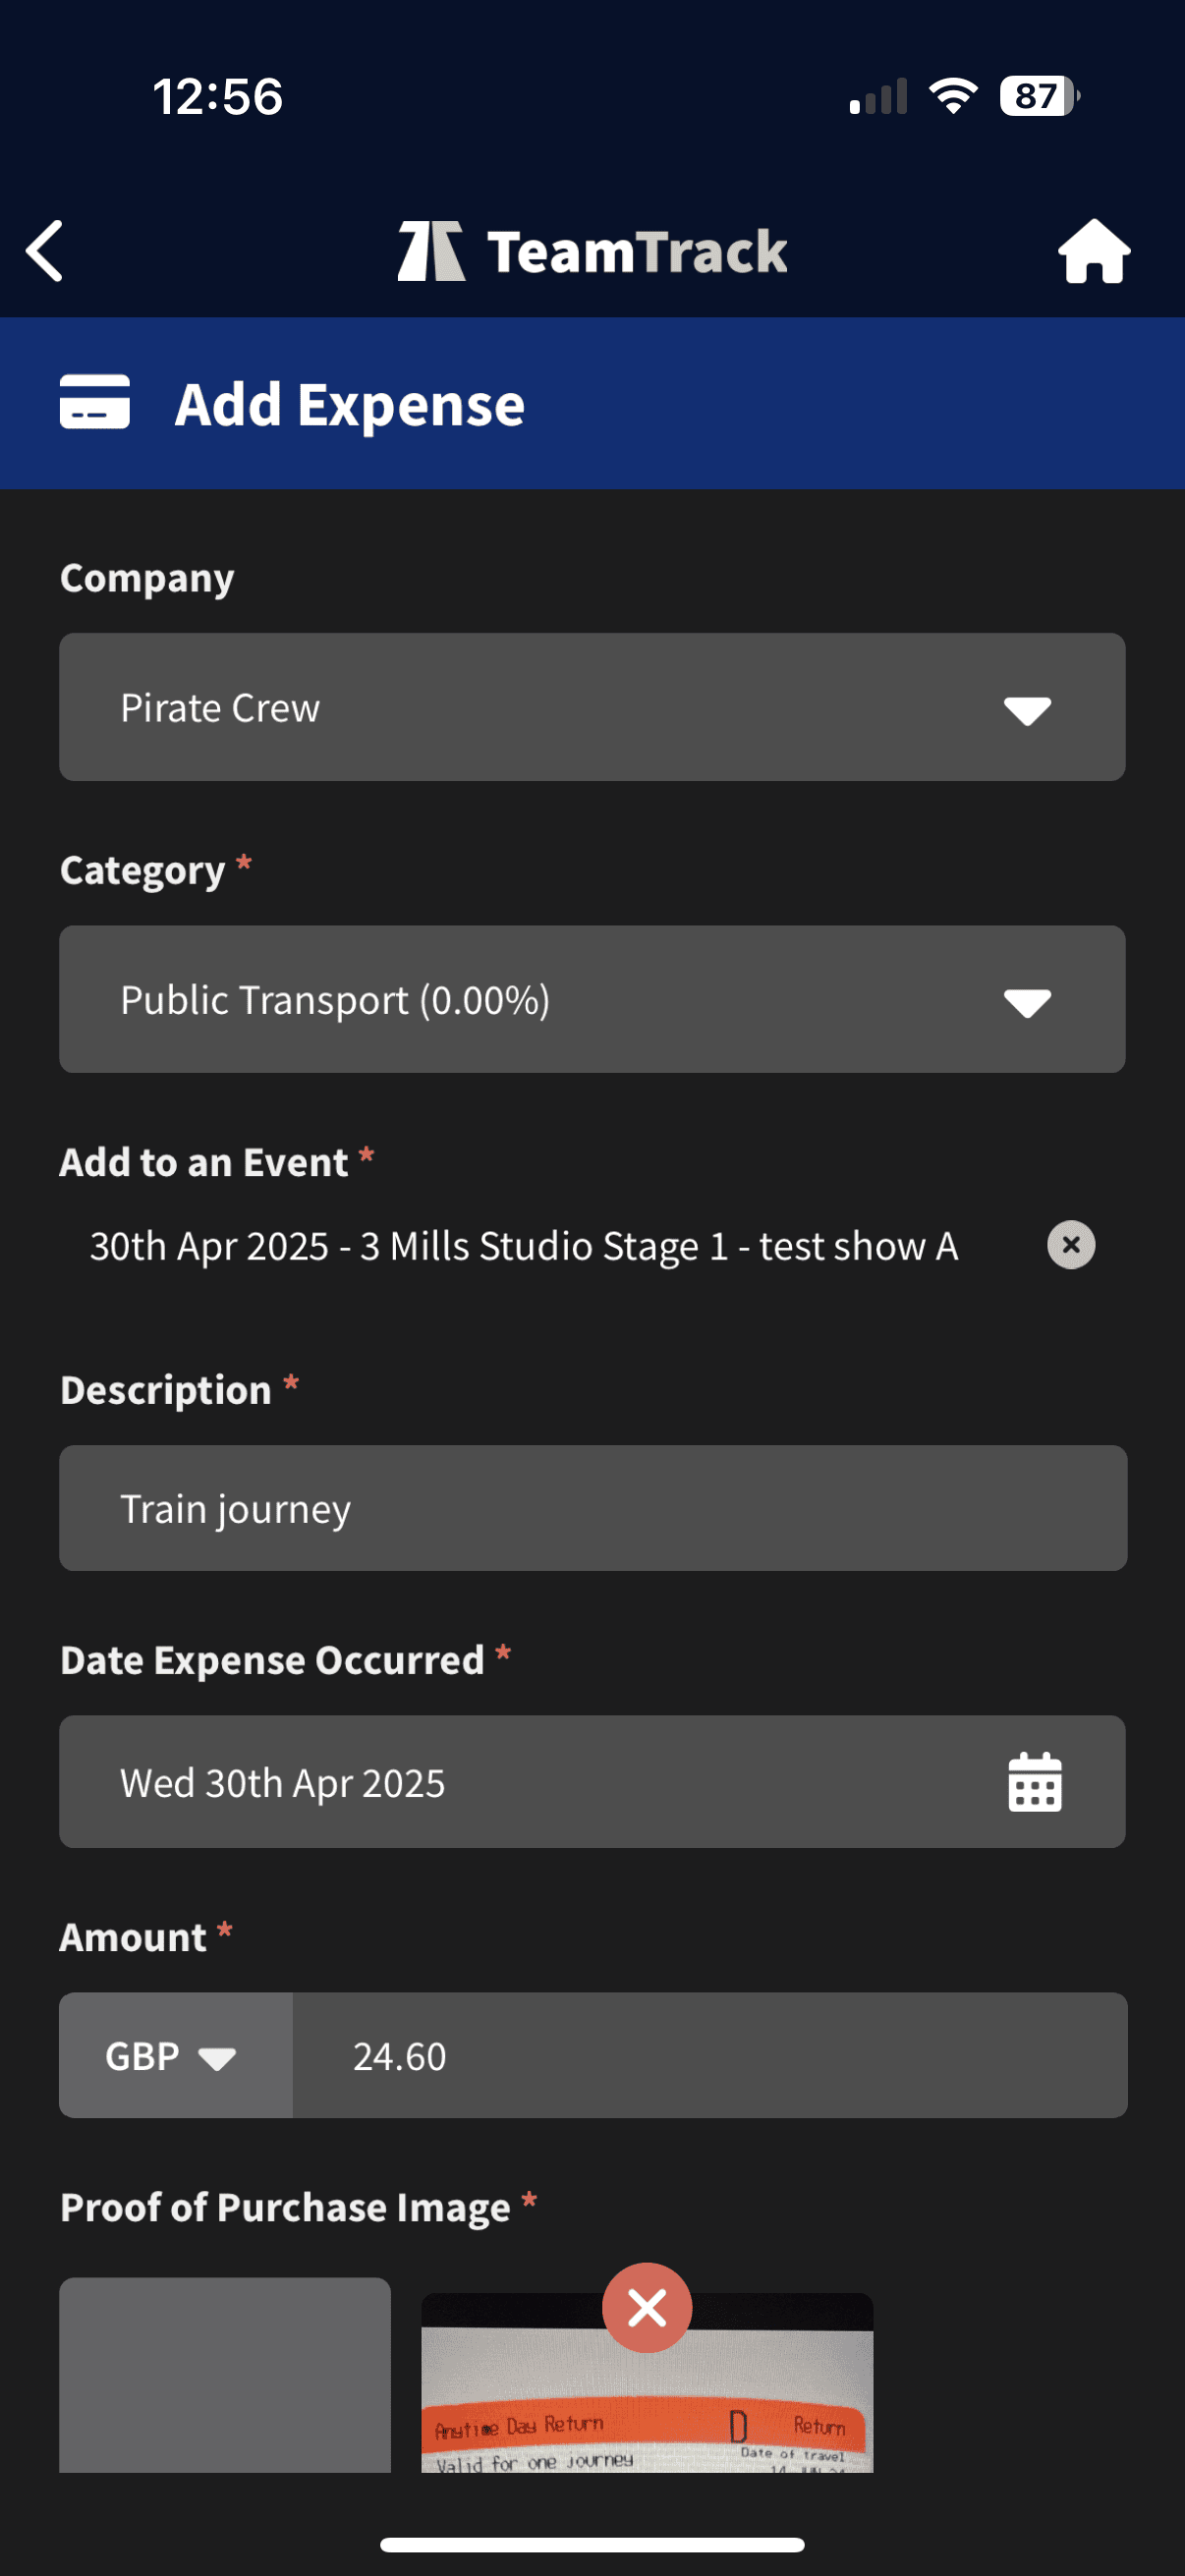Viewport: 1185px width, 2576px height.
Task: Tap the empty grey image upload box
Action: [x=225, y=2375]
